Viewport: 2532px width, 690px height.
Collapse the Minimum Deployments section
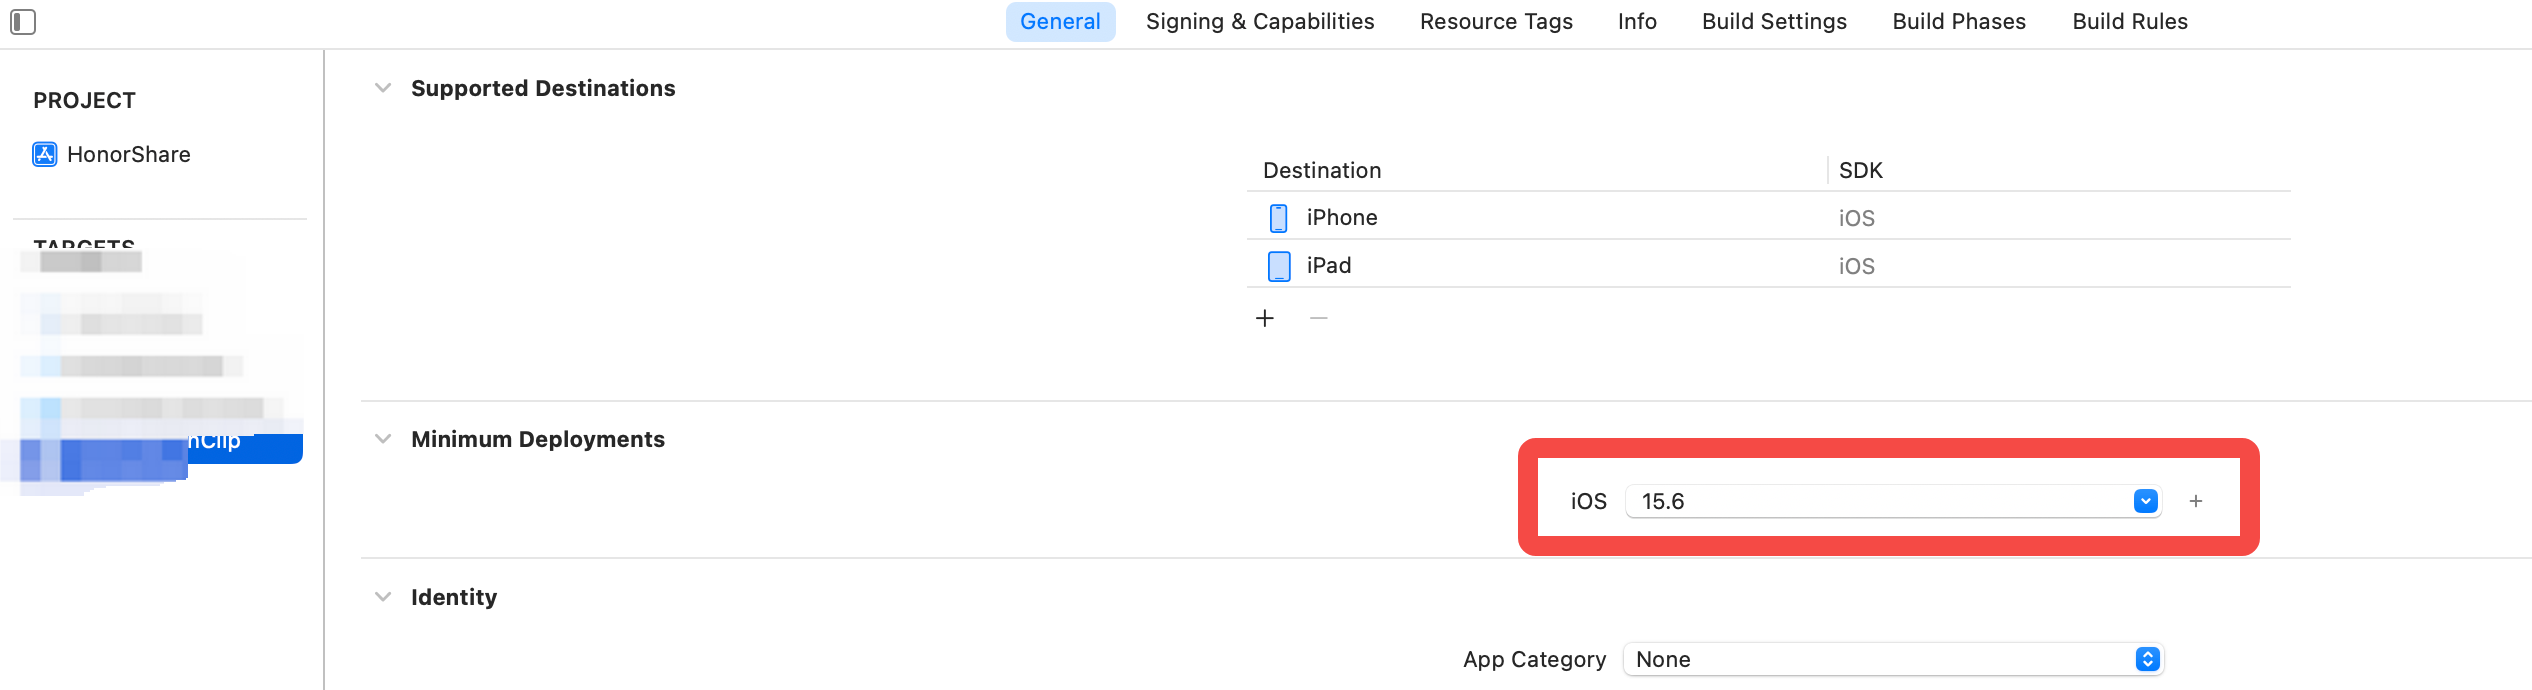coord(383,439)
